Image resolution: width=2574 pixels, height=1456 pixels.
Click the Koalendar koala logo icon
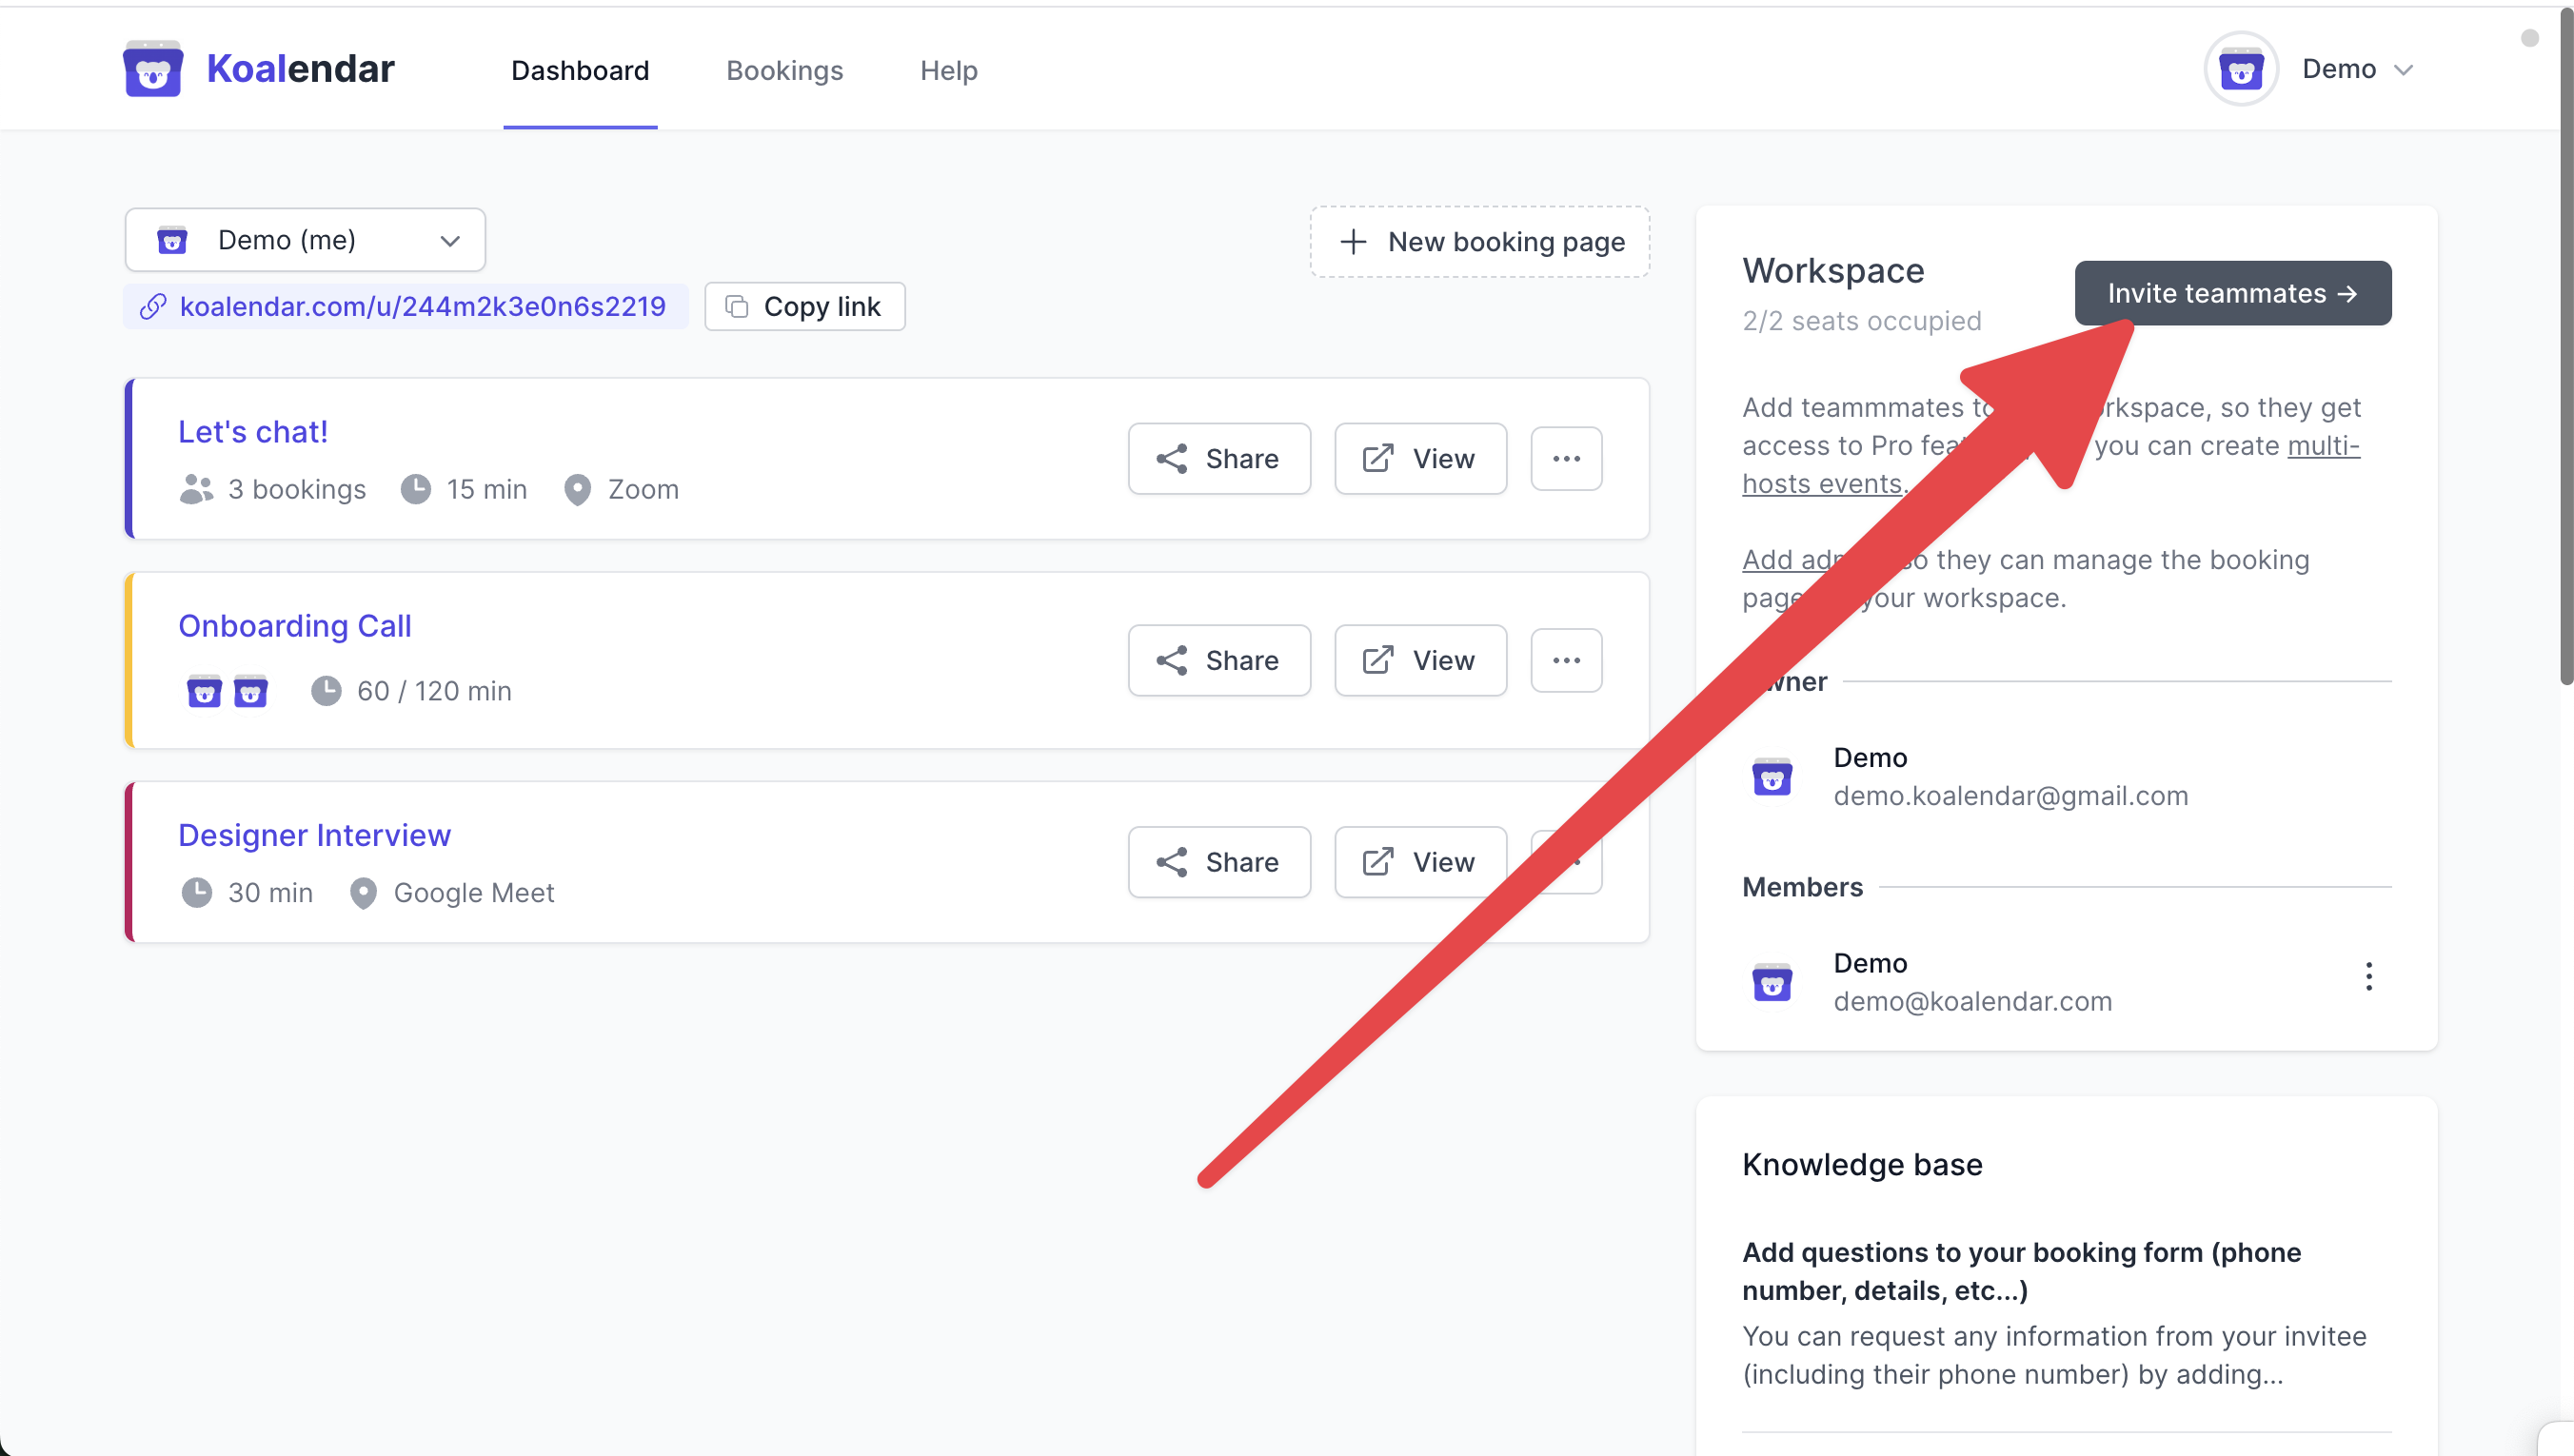click(152, 69)
